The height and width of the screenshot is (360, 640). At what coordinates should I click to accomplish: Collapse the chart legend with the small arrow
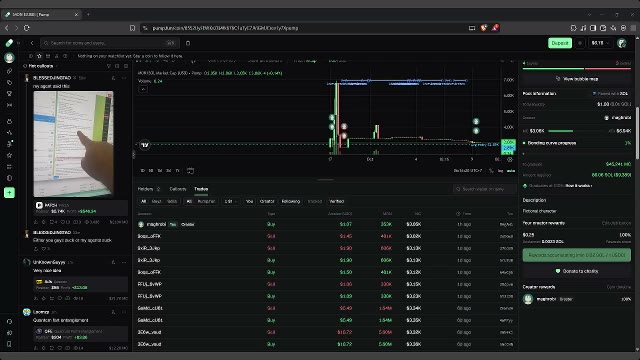coord(143,89)
